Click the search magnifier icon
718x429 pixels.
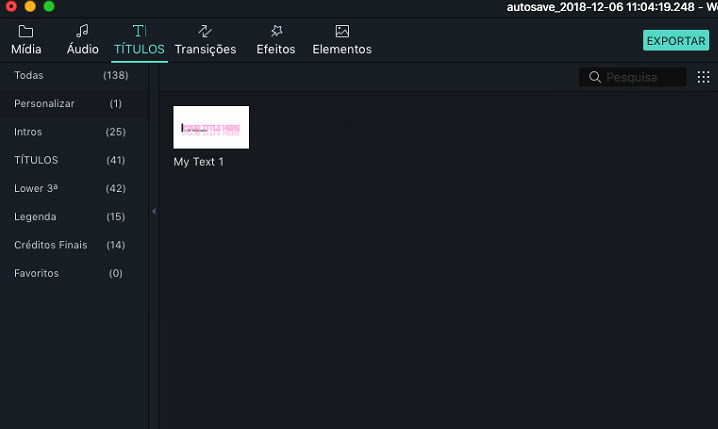click(x=595, y=77)
